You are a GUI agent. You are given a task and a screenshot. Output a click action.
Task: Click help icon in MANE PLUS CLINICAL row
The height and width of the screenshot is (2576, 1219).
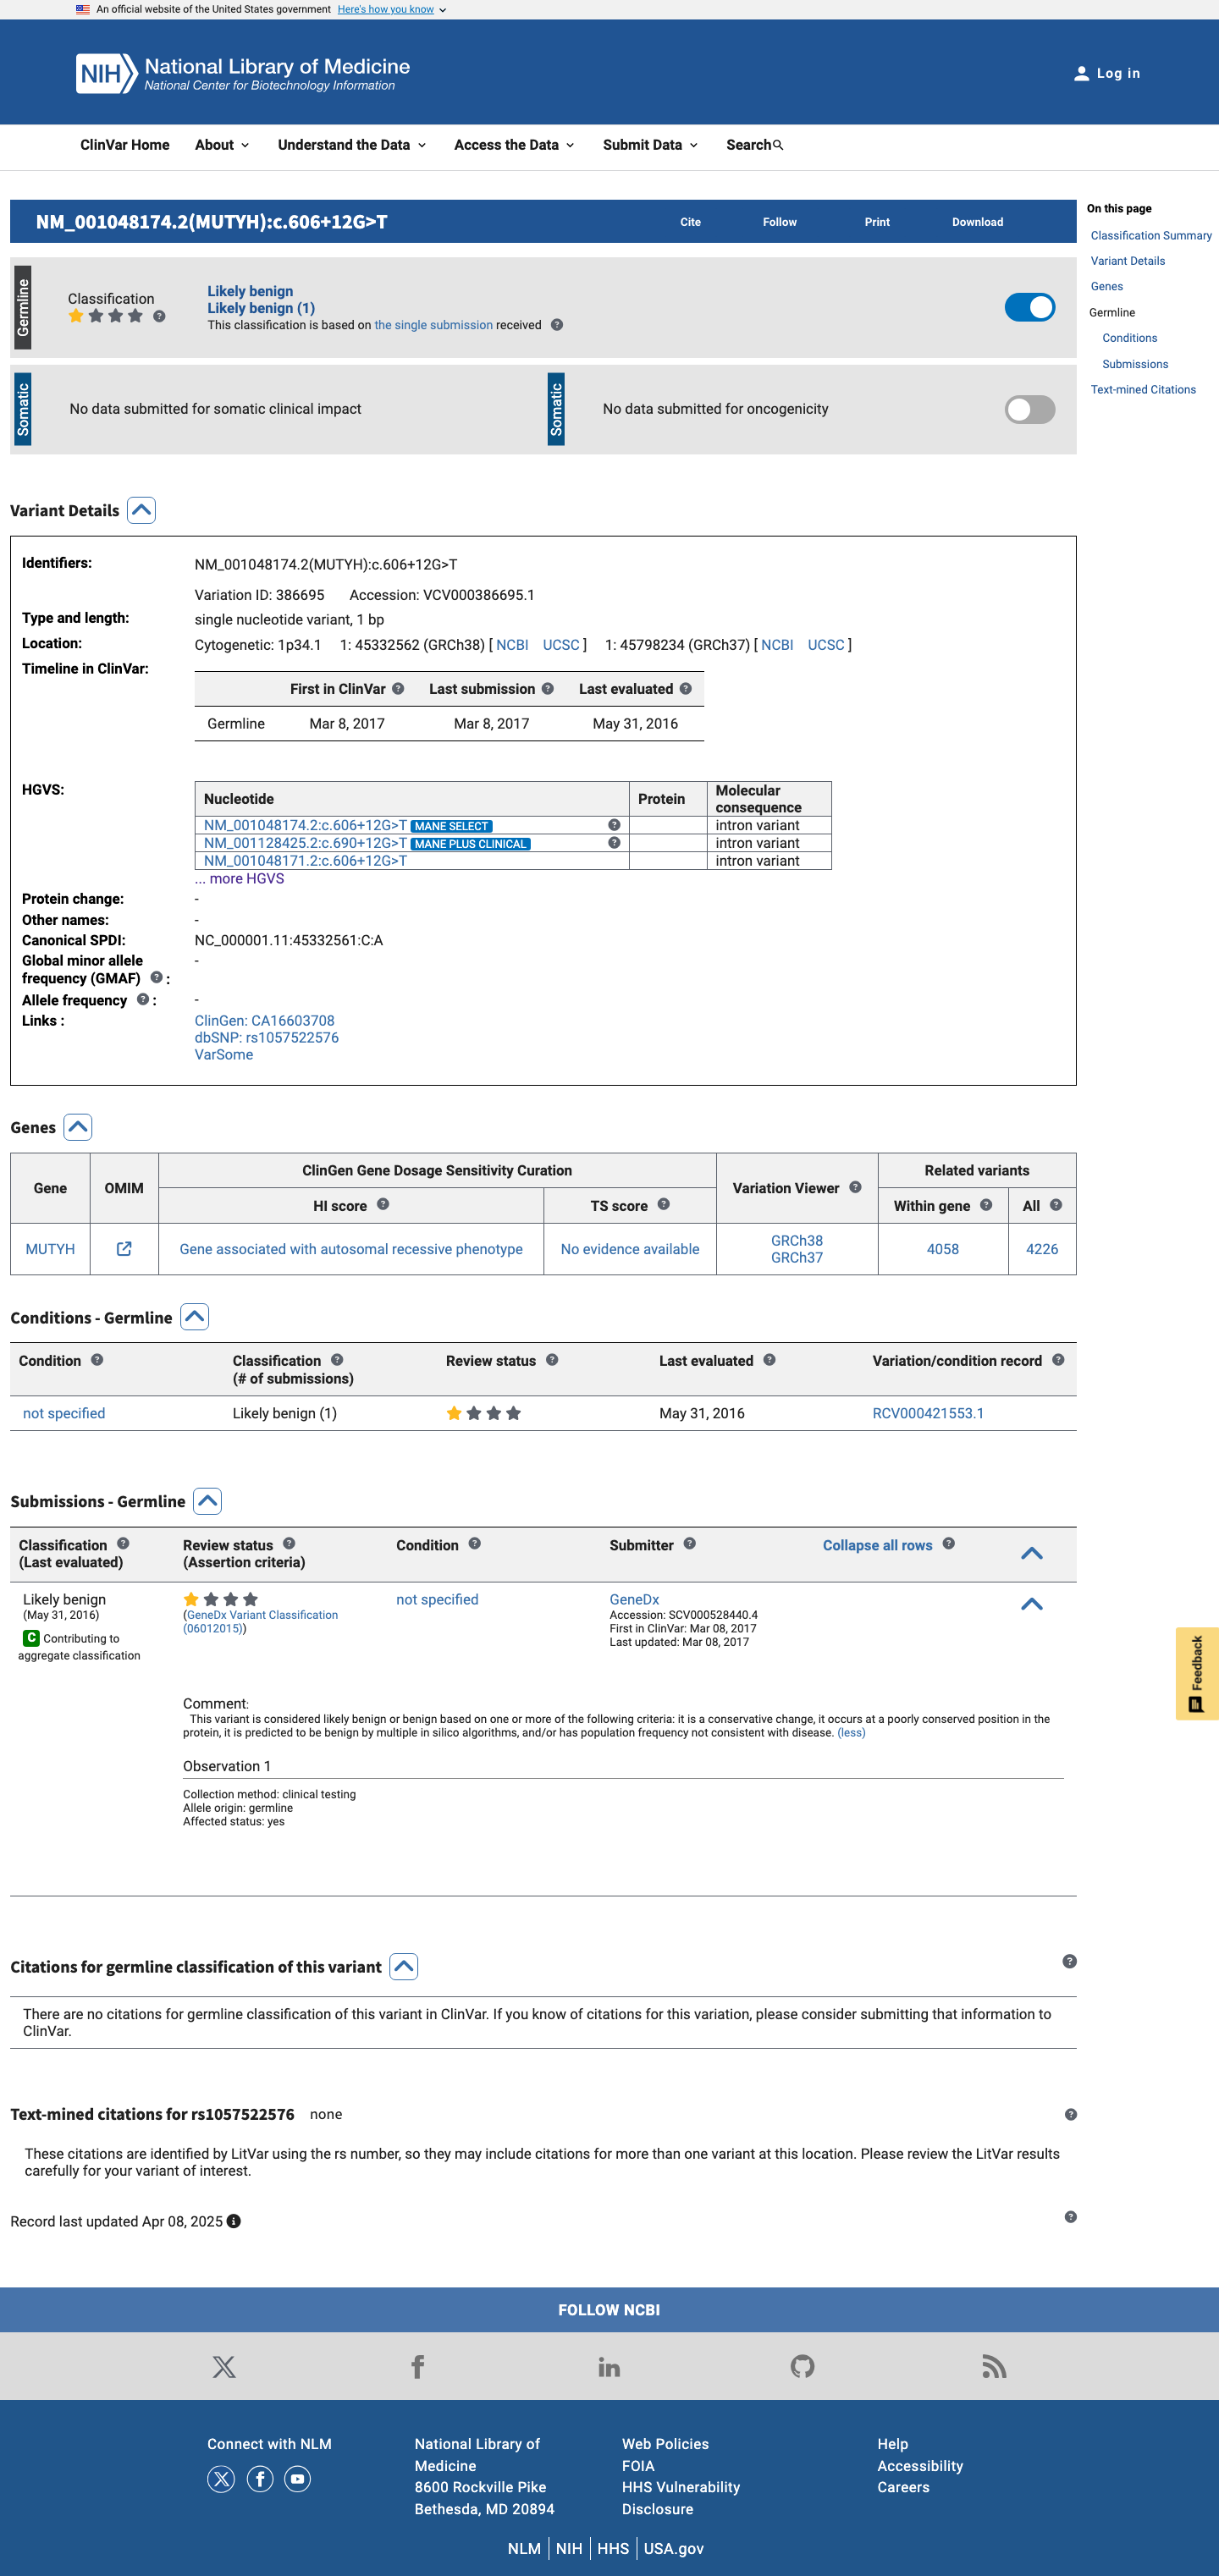[x=614, y=843]
